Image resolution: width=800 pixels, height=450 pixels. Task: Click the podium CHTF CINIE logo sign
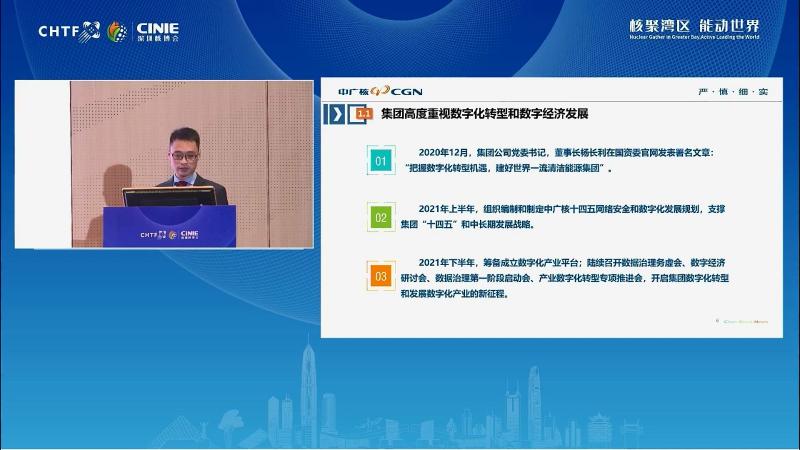[169, 236]
